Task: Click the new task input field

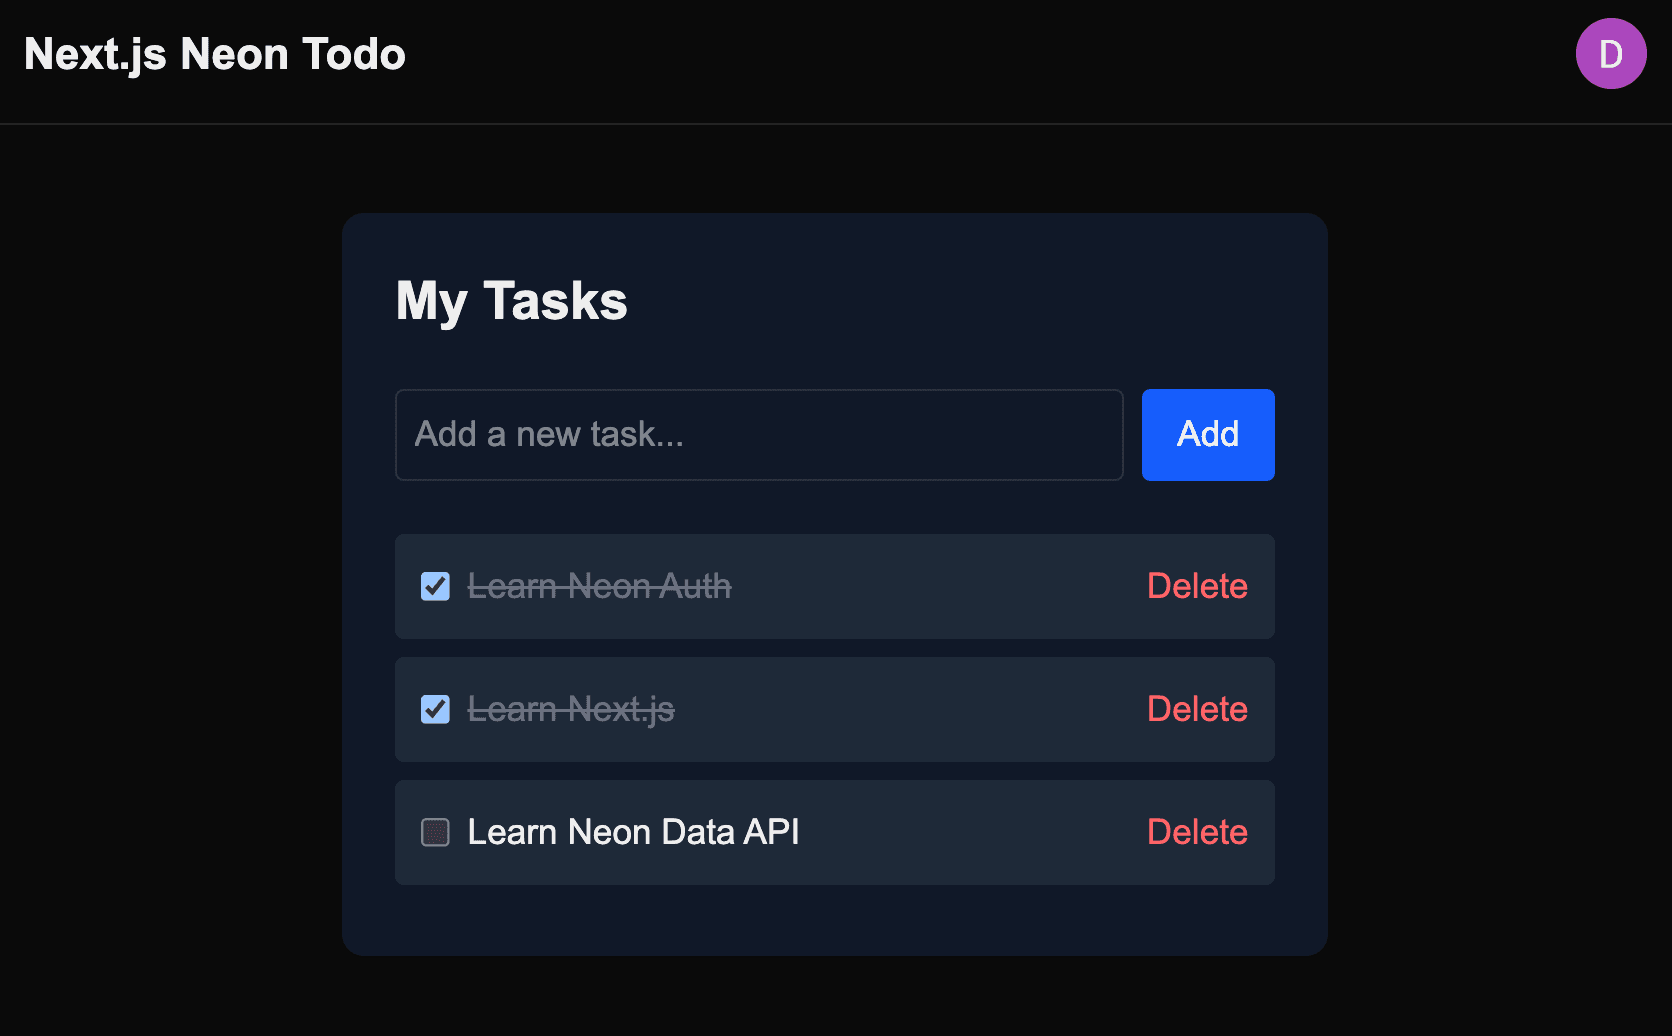Action: (x=758, y=434)
